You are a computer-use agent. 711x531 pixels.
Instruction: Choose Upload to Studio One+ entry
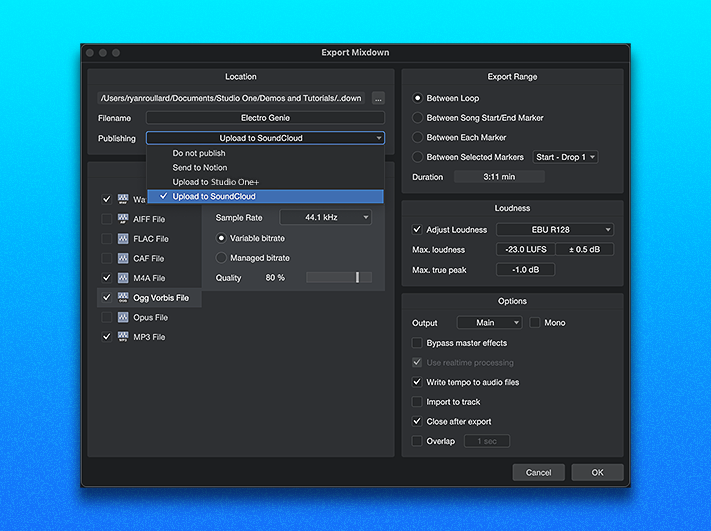pyautogui.click(x=265, y=182)
